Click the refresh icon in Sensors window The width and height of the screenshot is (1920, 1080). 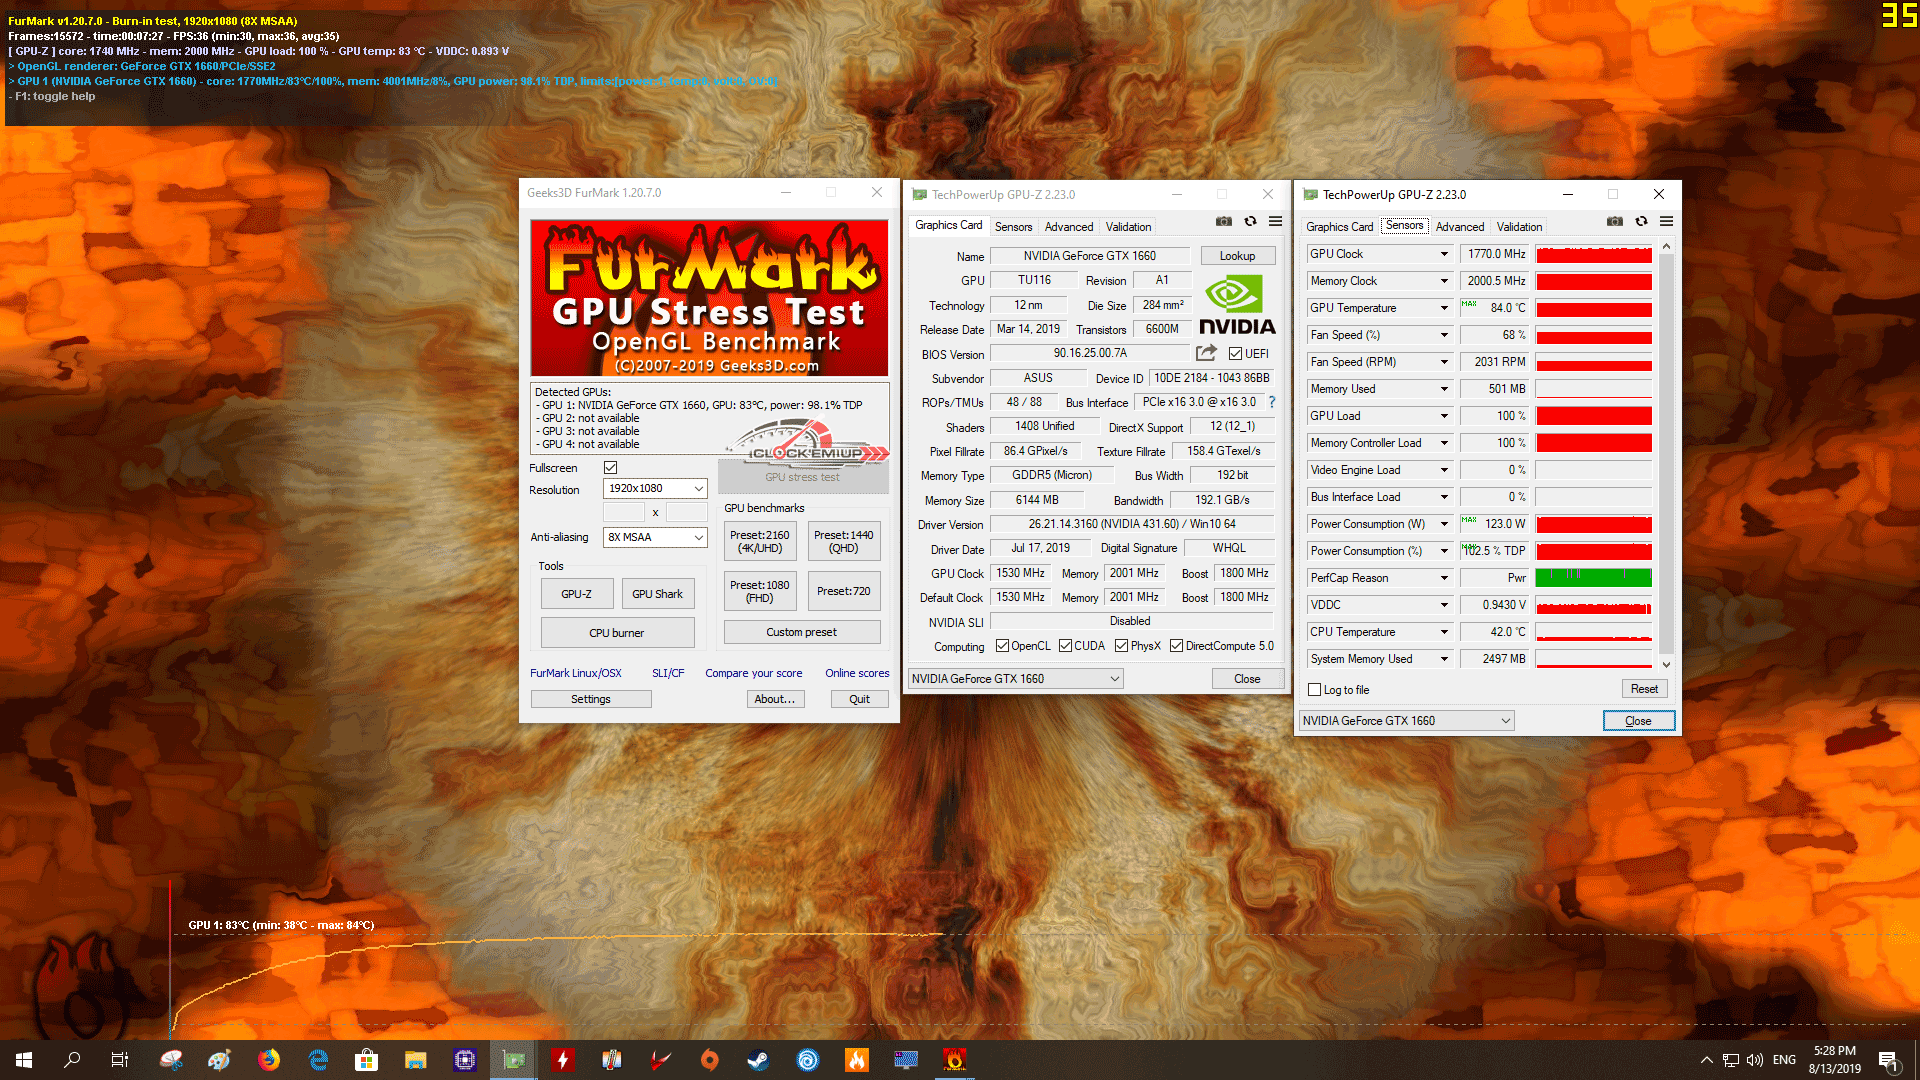(1641, 222)
